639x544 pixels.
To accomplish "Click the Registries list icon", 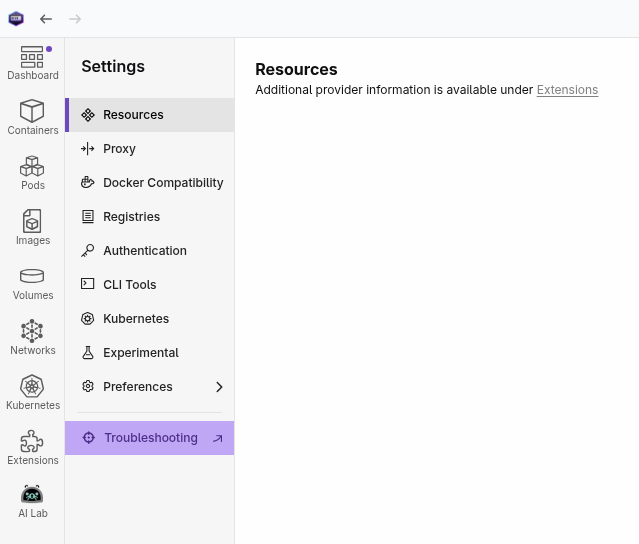I will (88, 216).
